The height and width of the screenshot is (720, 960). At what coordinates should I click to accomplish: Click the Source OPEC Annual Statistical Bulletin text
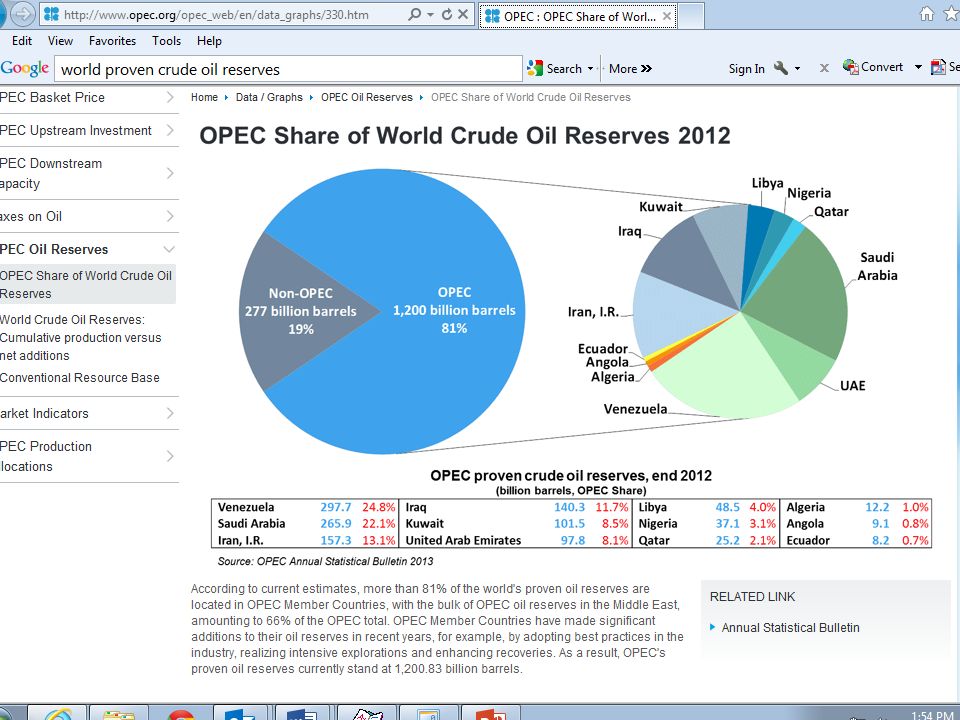325,561
